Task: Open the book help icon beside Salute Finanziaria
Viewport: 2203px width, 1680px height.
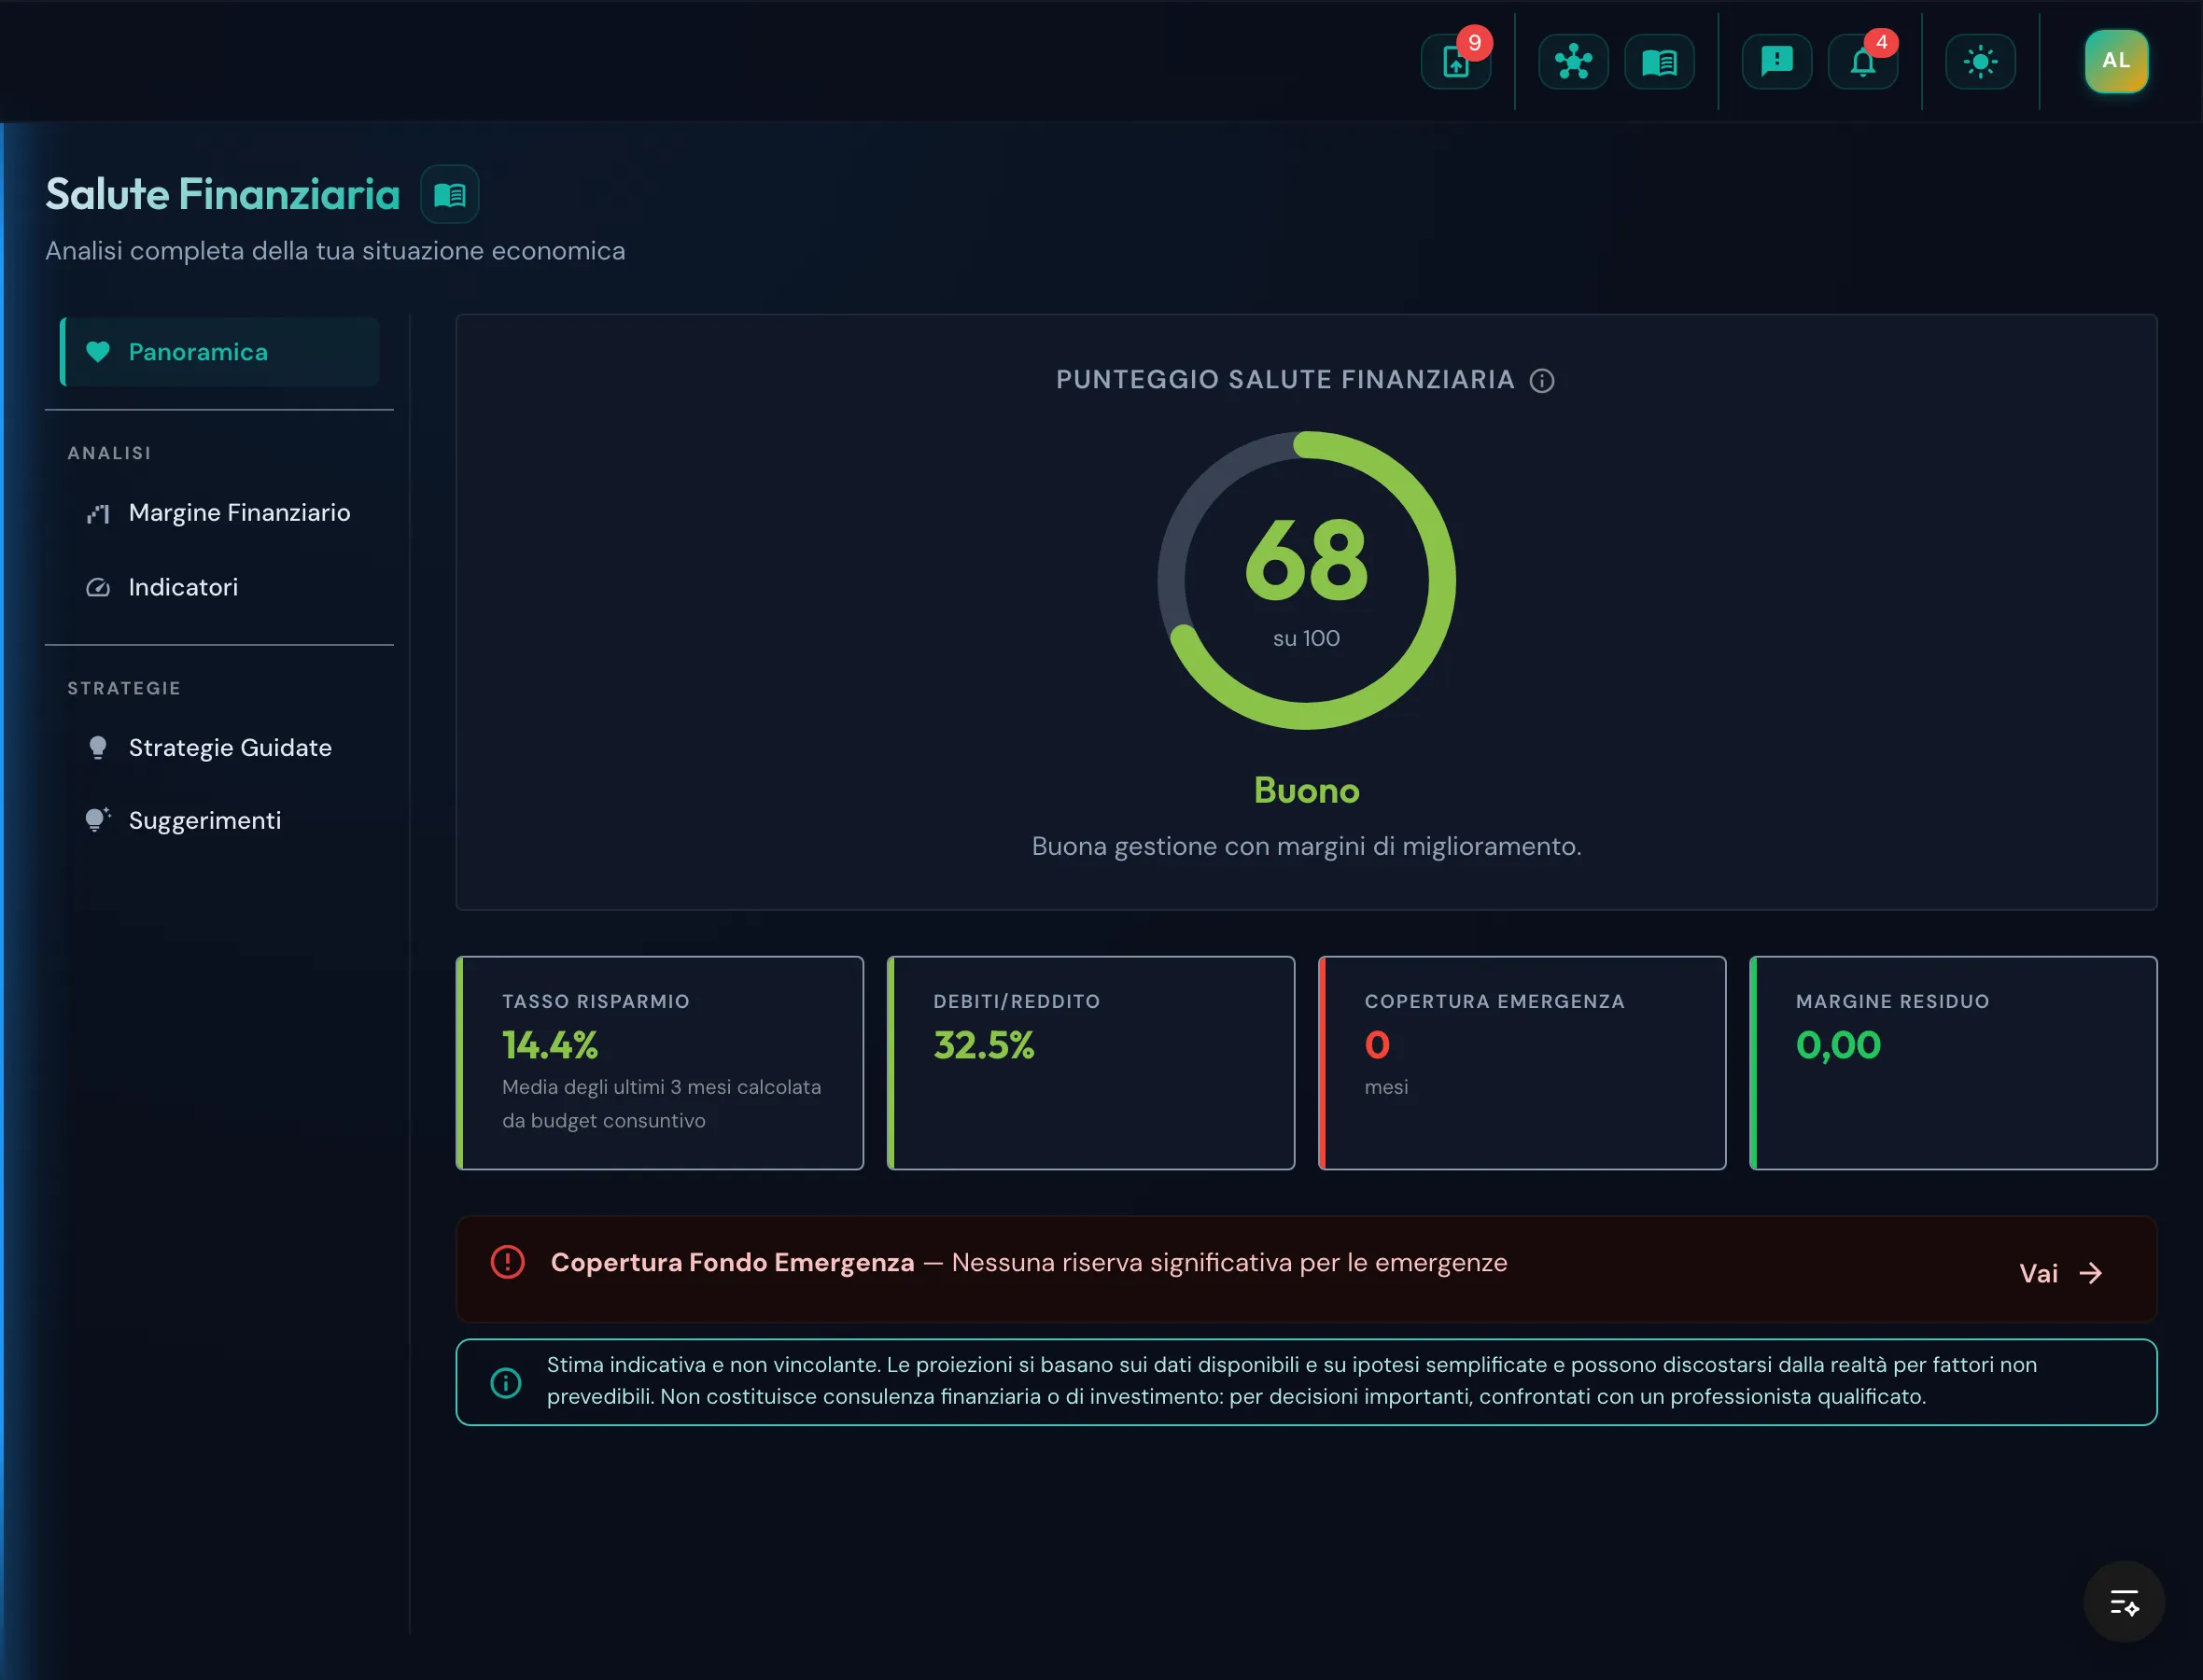Action: [x=450, y=194]
